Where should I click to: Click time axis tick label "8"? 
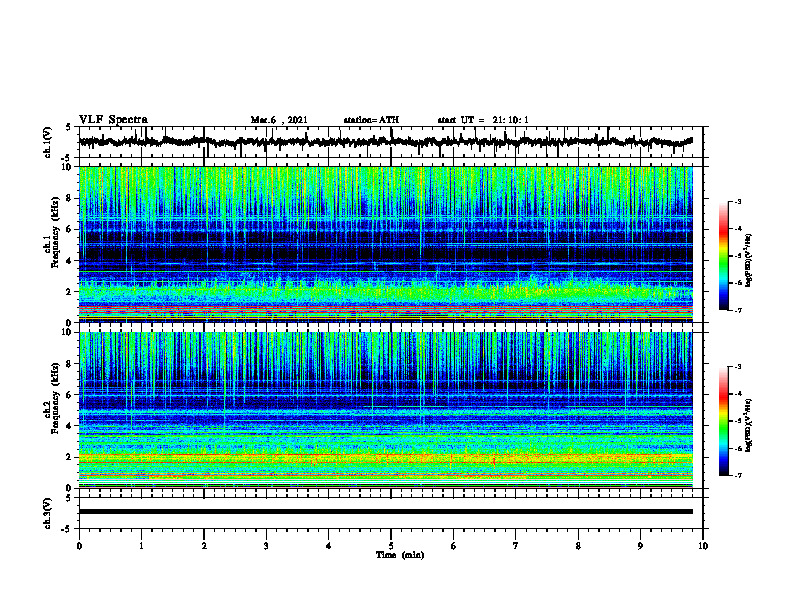coord(578,546)
